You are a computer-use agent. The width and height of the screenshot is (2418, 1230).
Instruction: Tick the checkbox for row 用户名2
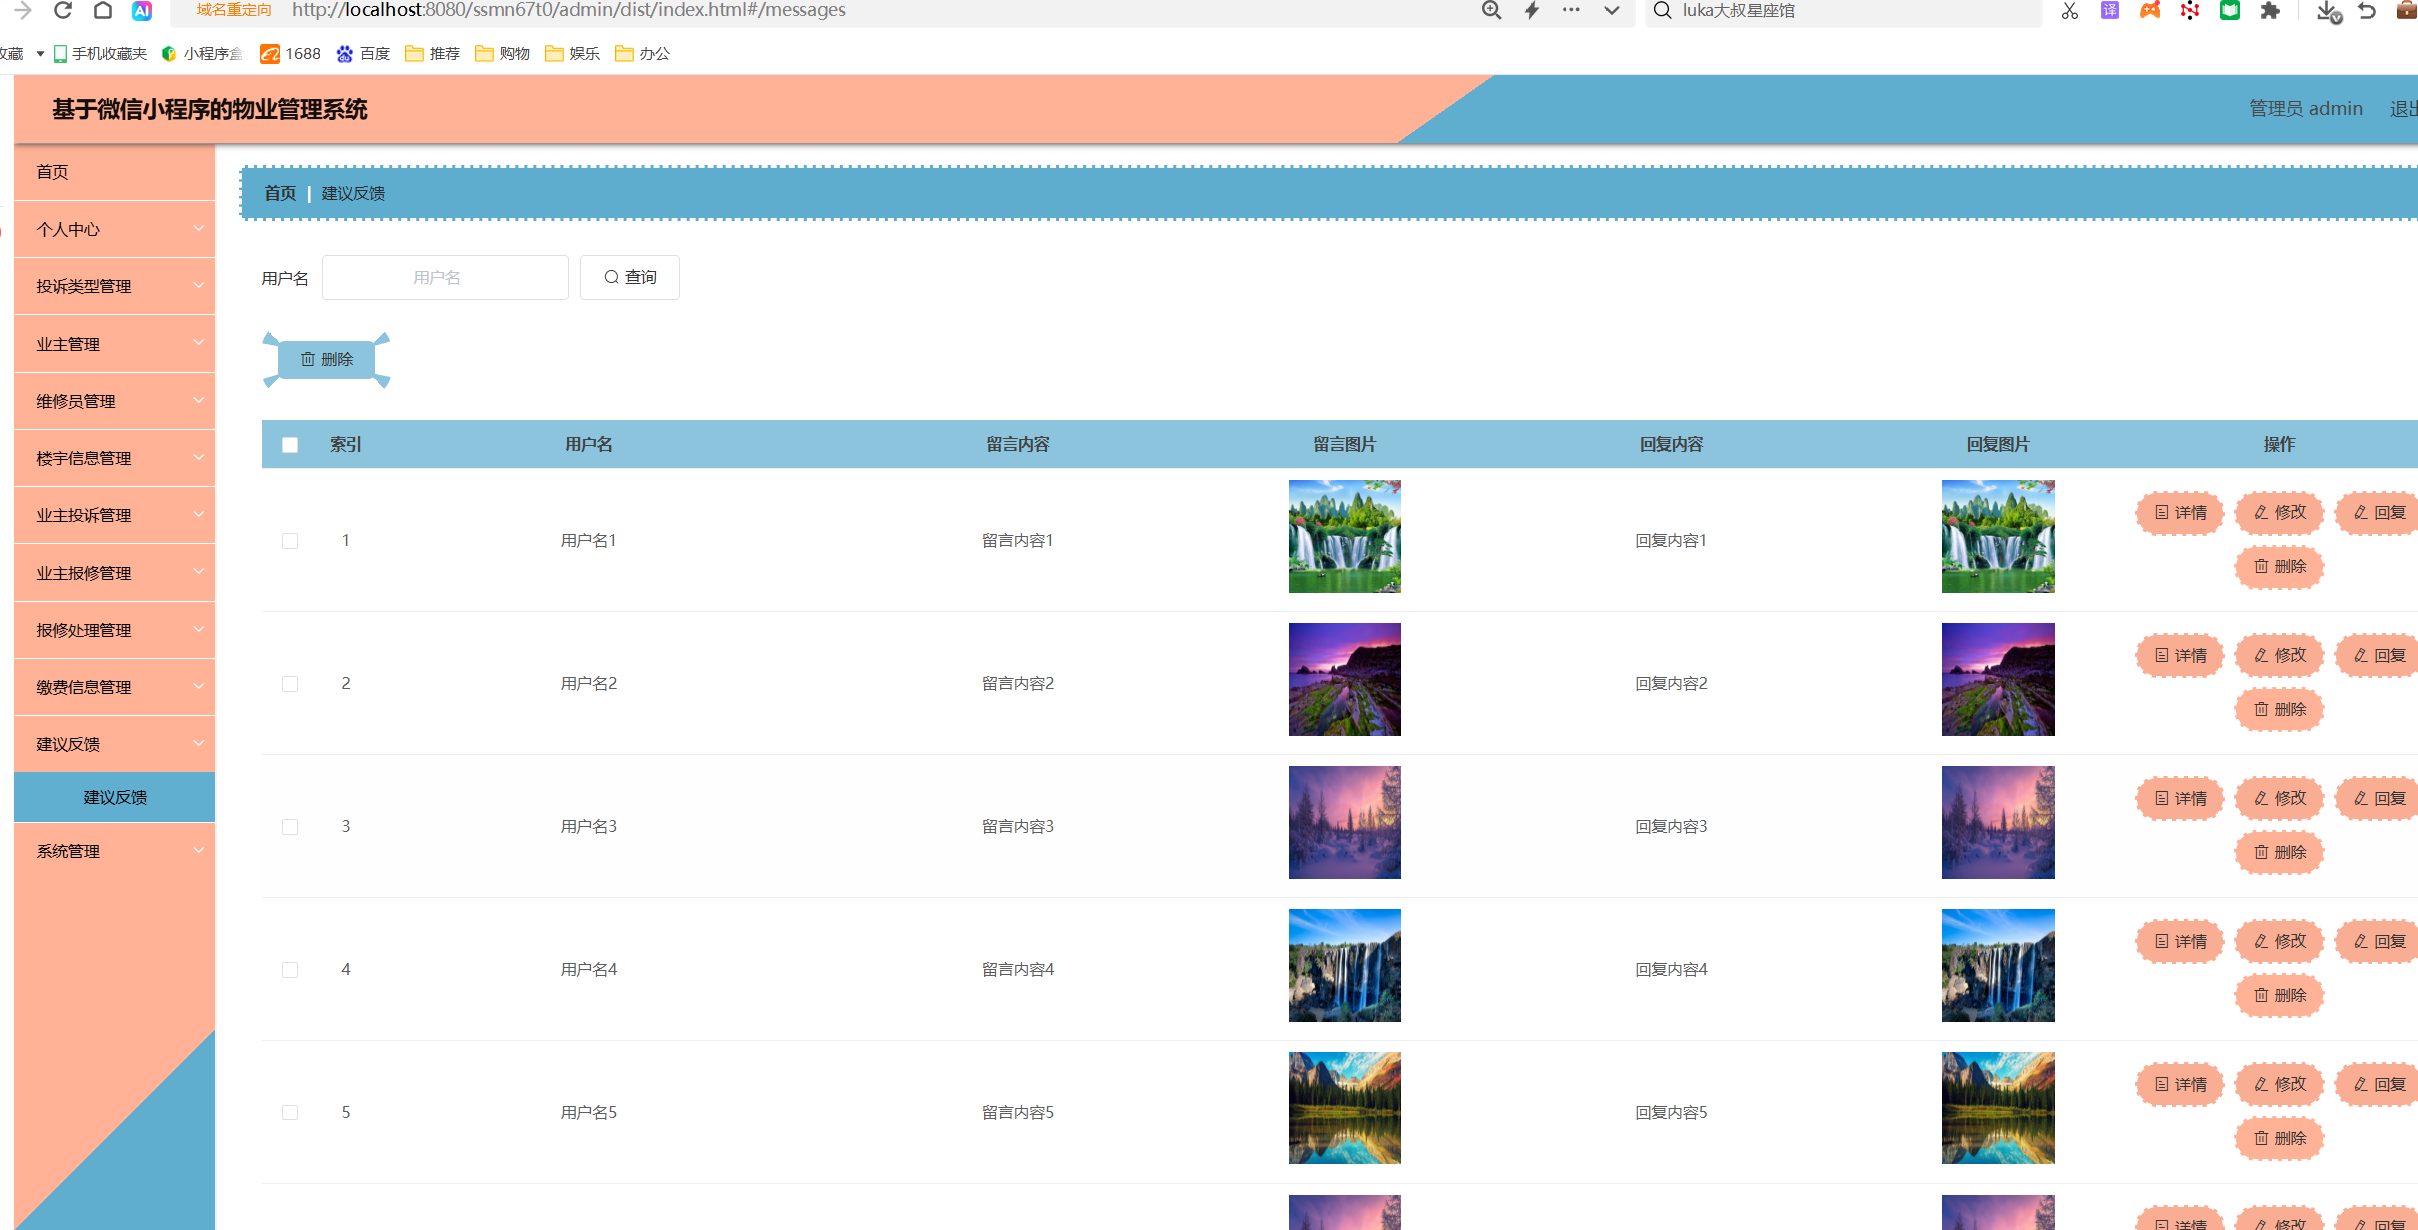coord(290,684)
